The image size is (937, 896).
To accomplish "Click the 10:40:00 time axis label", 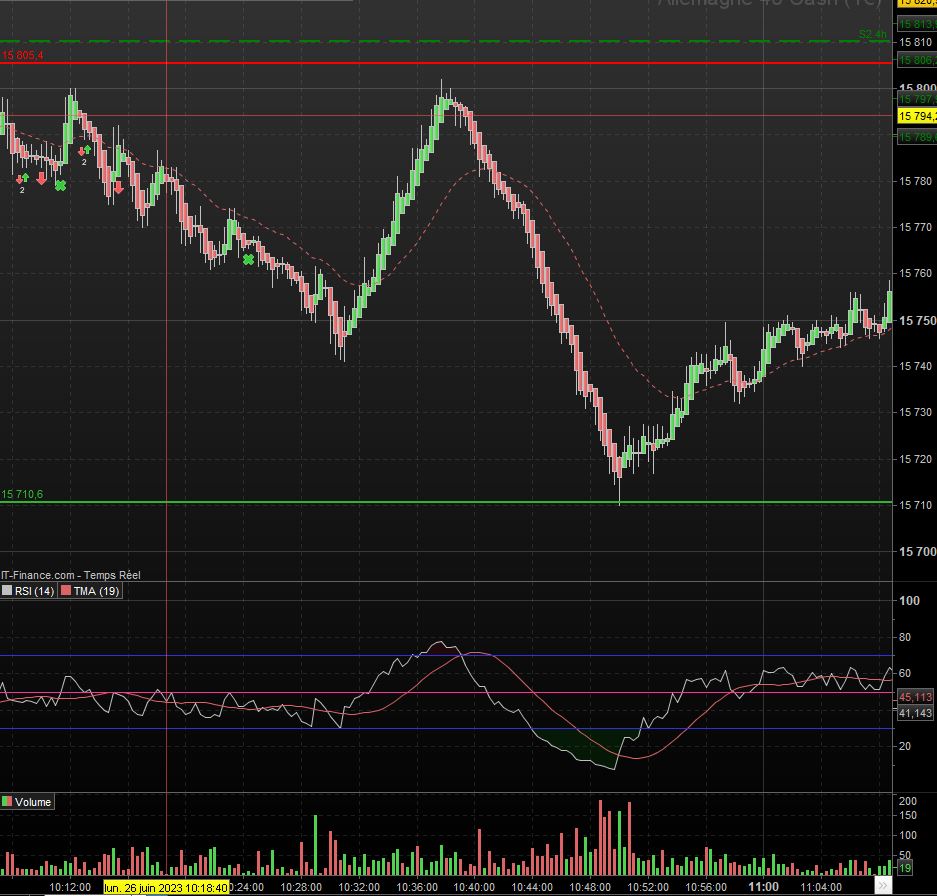I will [x=474, y=887].
